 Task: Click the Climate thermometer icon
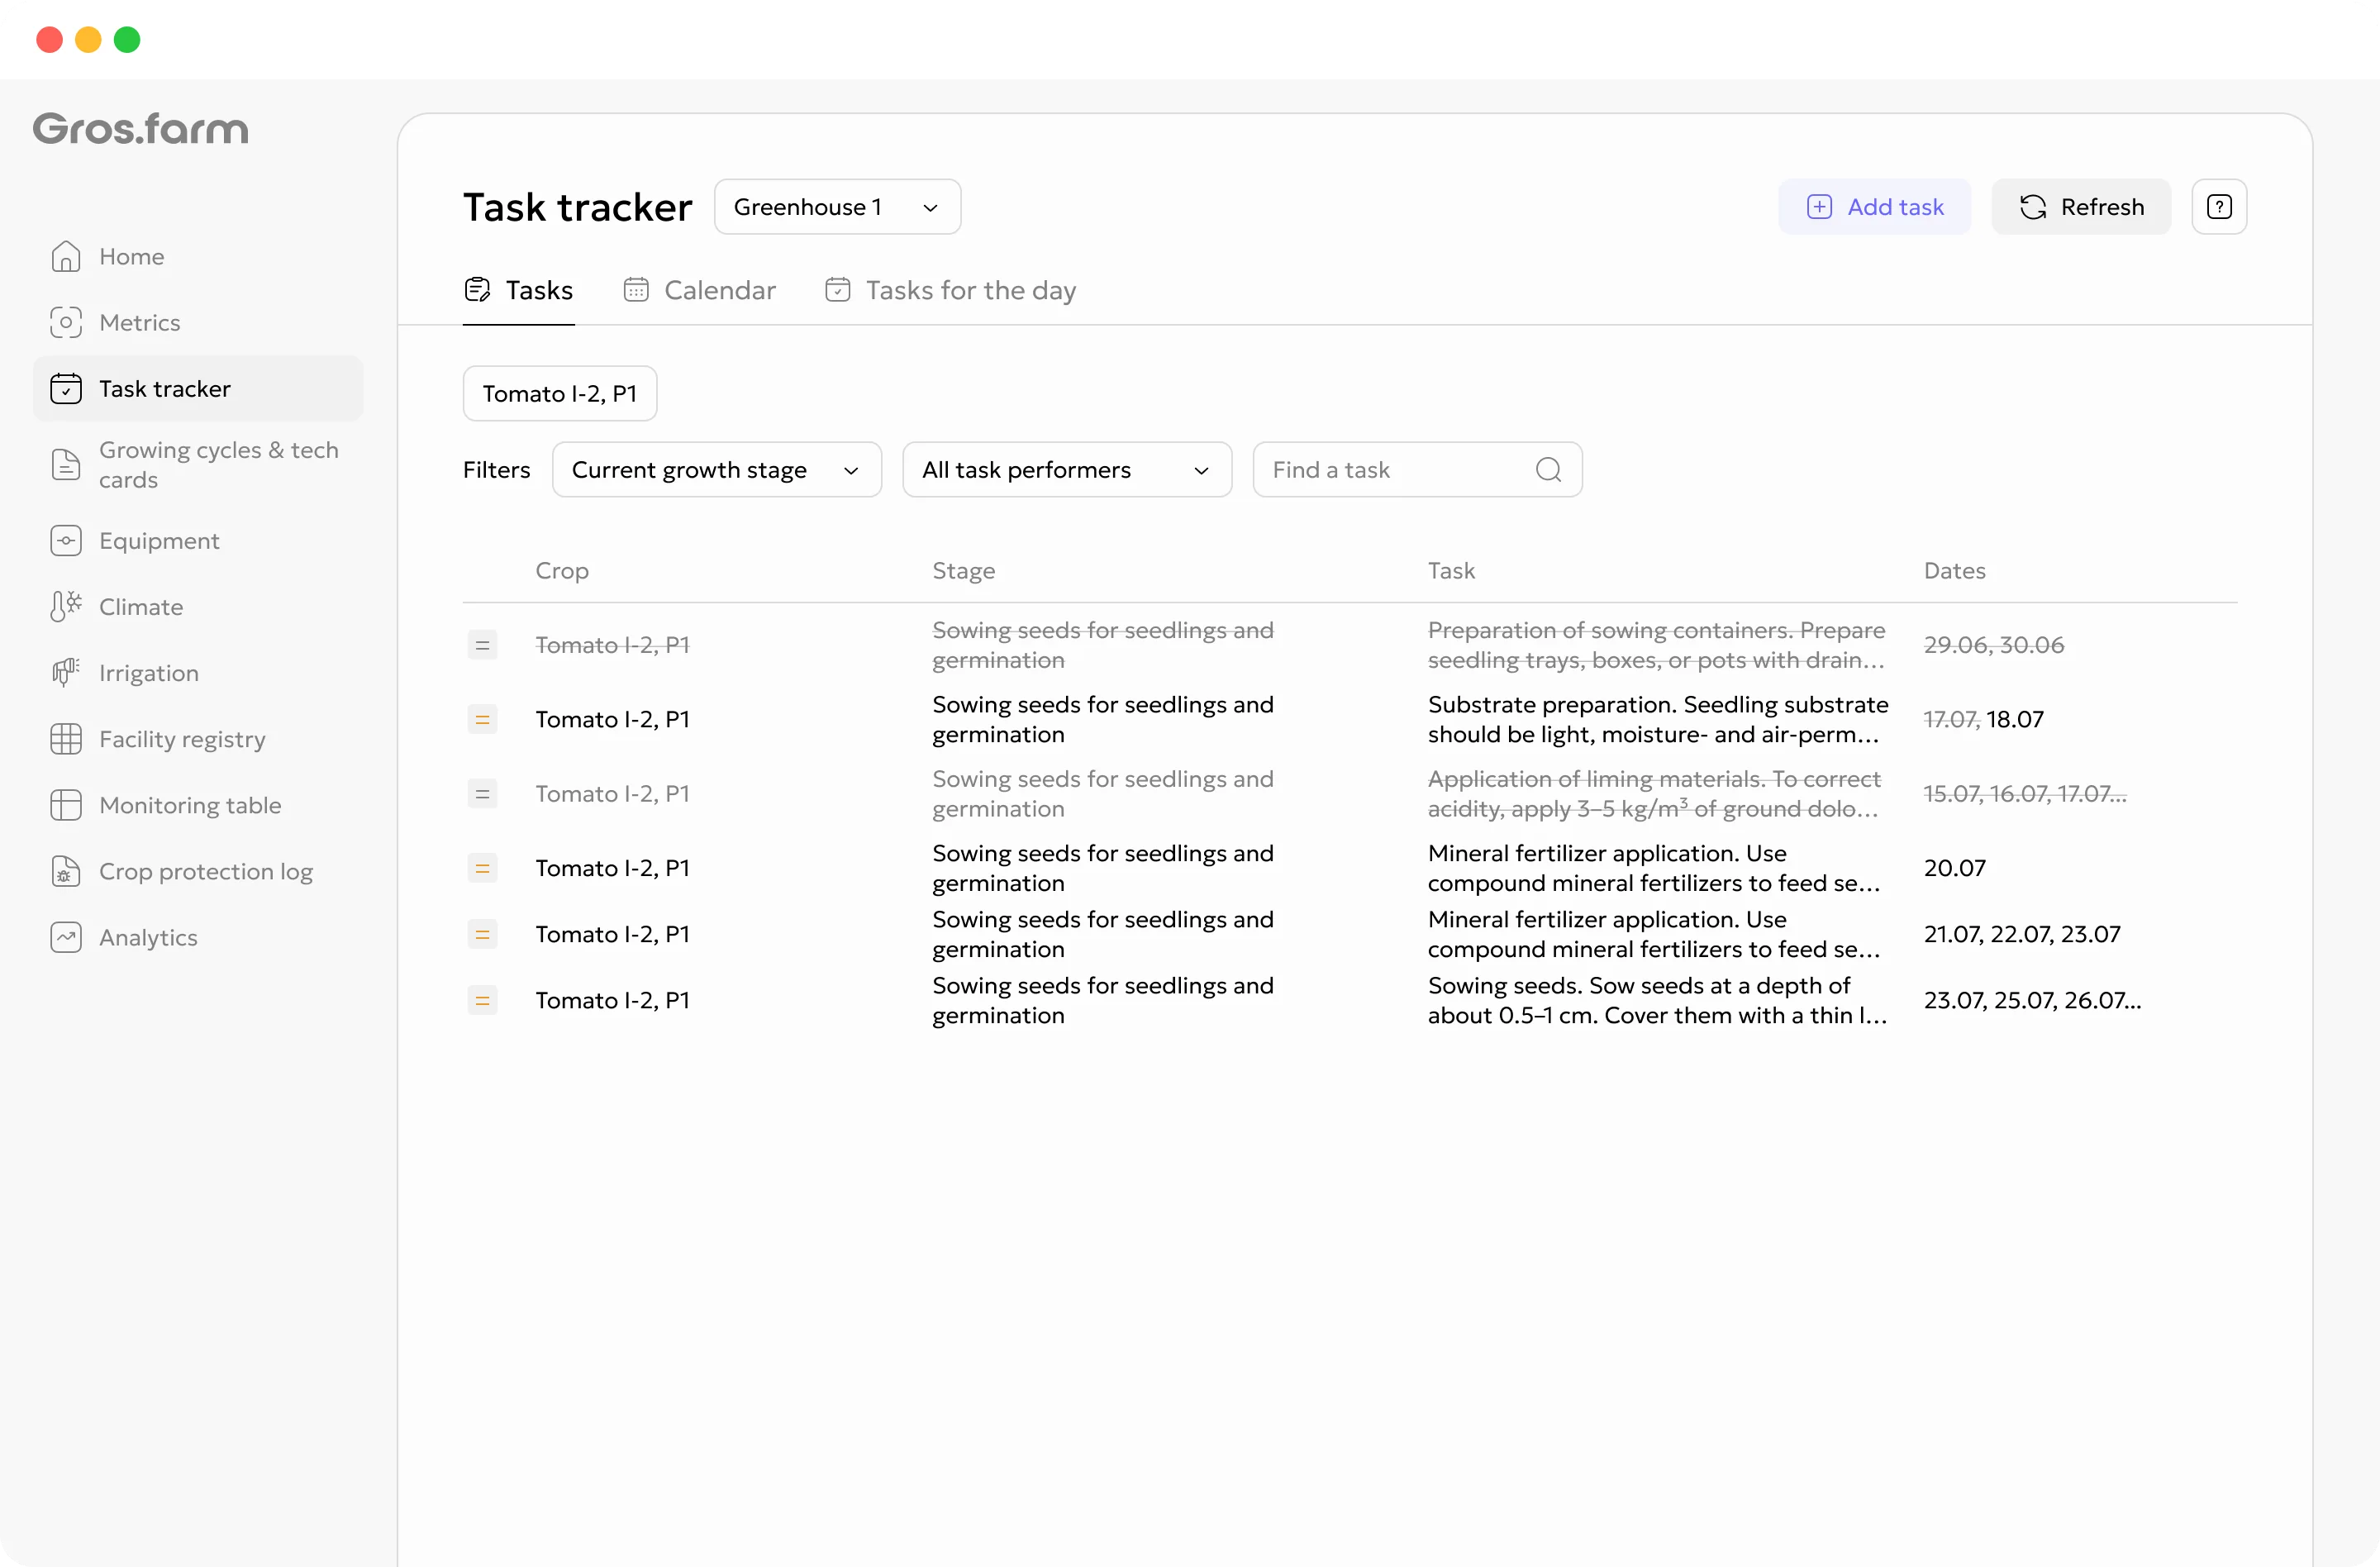66,607
